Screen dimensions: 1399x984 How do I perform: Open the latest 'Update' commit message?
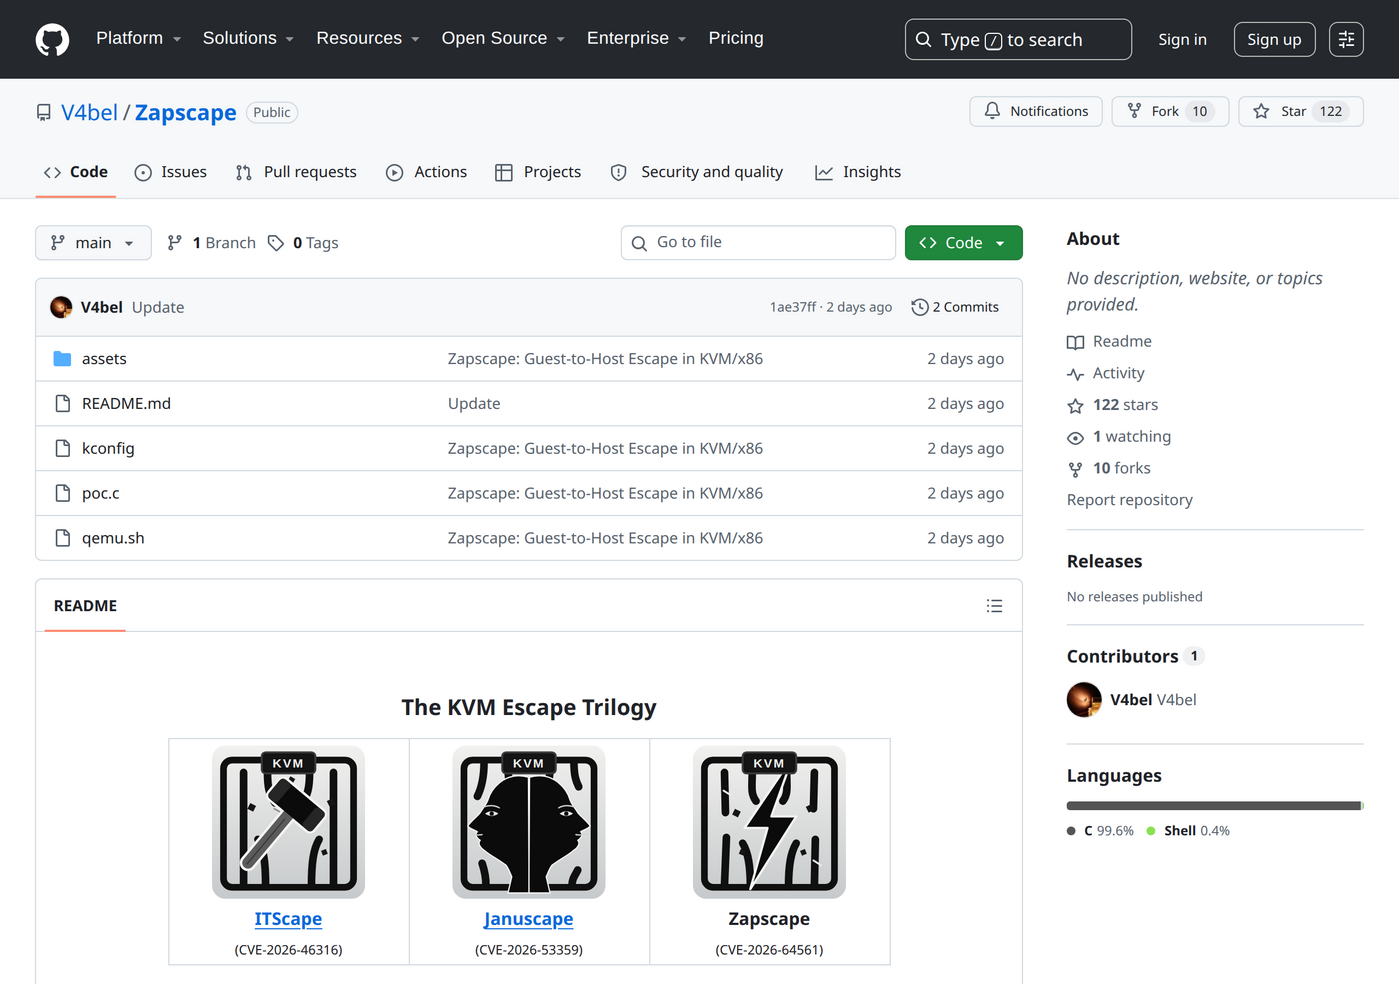[158, 307]
